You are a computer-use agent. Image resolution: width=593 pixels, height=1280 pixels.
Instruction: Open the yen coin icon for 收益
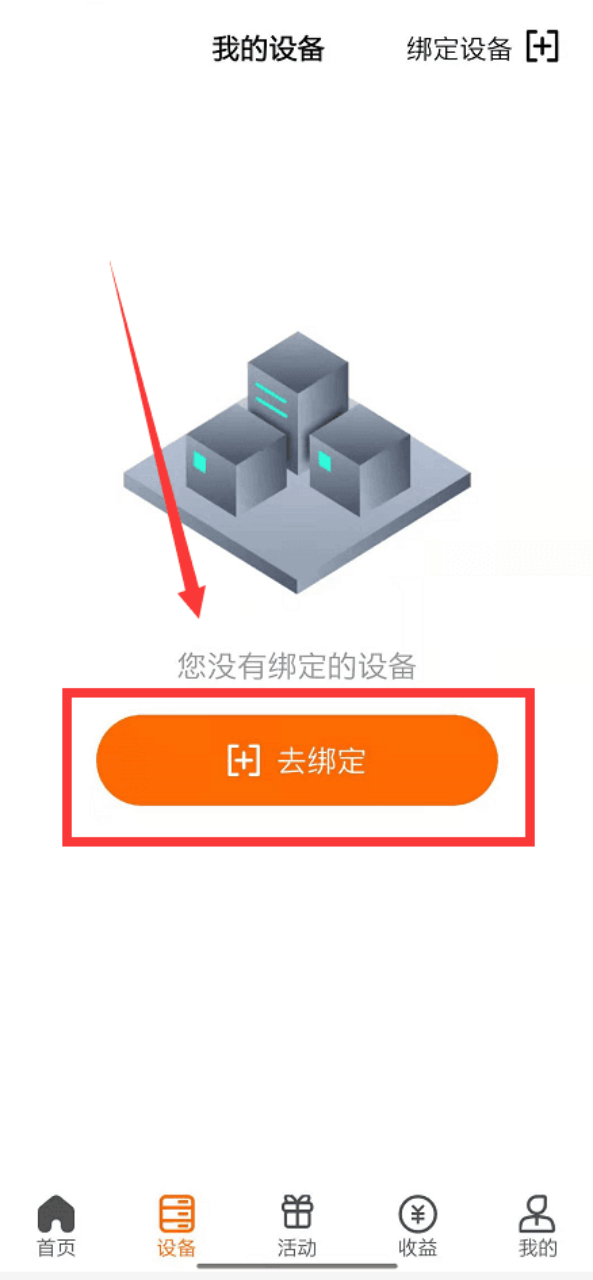click(x=417, y=1214)
